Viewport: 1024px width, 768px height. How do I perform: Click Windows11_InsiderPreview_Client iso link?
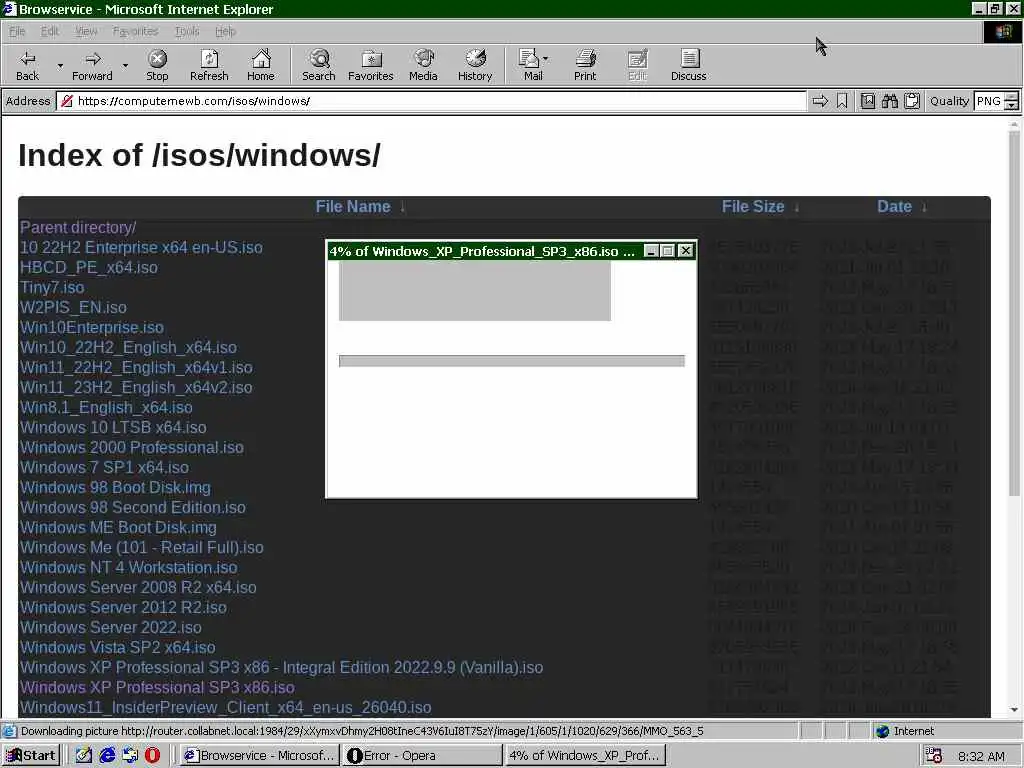tap(225, 707)
